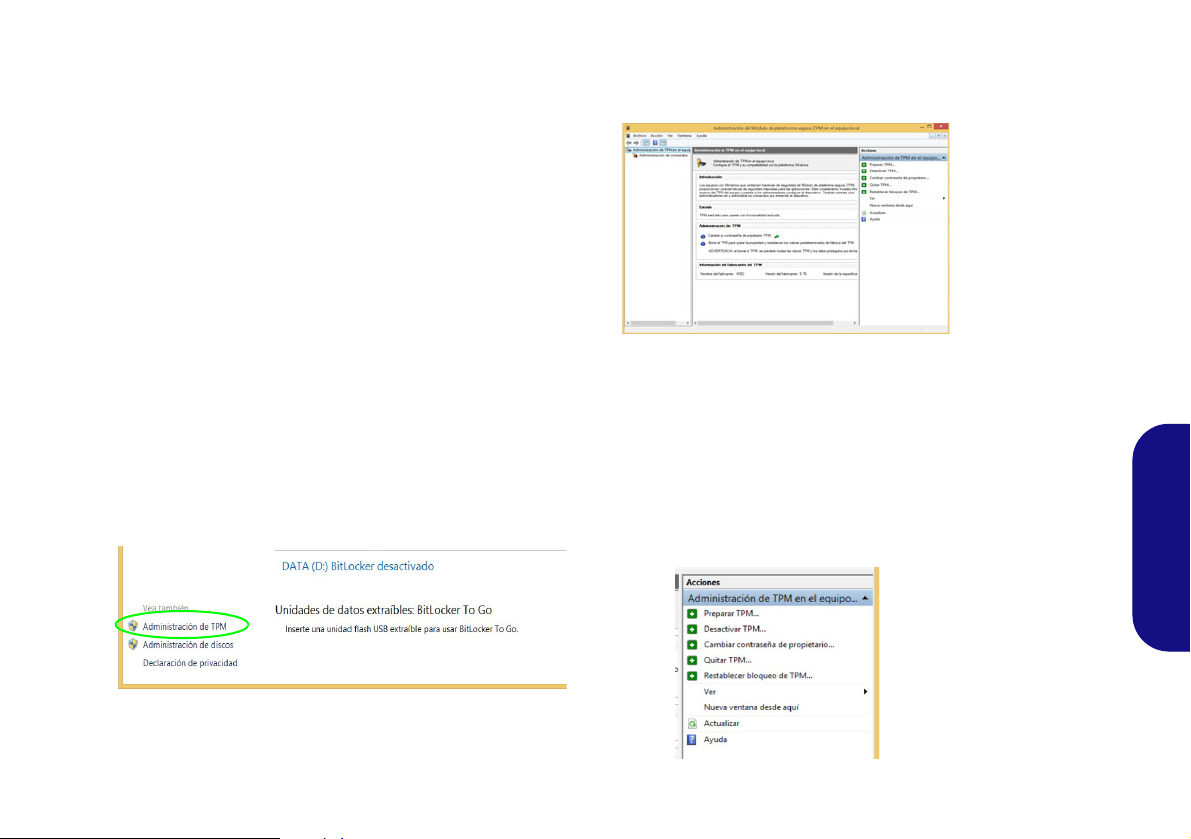Click Actualizar in TPM console window actions
Screen dimensions: 1191x839
pos(877,213)
